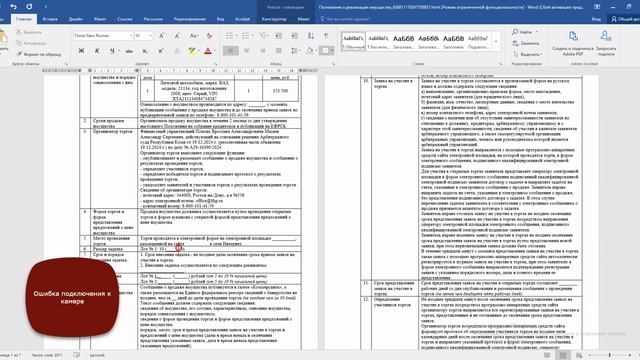
Task: Open the Times New Roman font name box
Action: click(103, 36)
